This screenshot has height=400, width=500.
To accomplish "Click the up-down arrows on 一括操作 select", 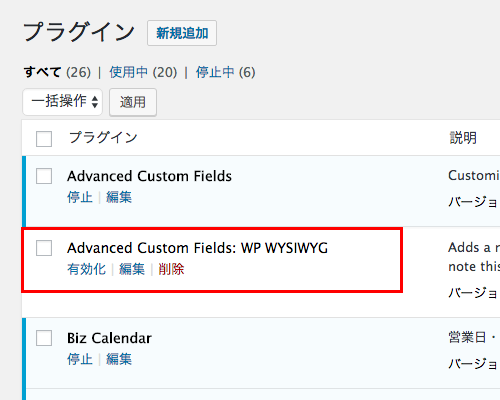I will point(95,102).
